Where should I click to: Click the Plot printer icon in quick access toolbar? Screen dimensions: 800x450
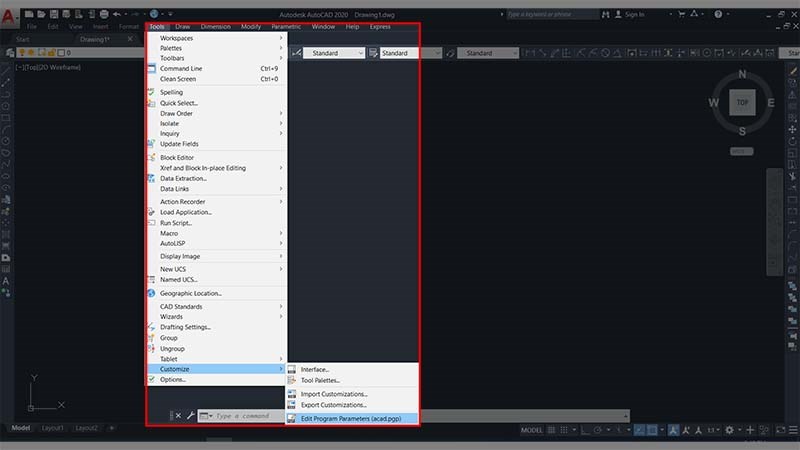pyautogui.click(x=104, y=14)
